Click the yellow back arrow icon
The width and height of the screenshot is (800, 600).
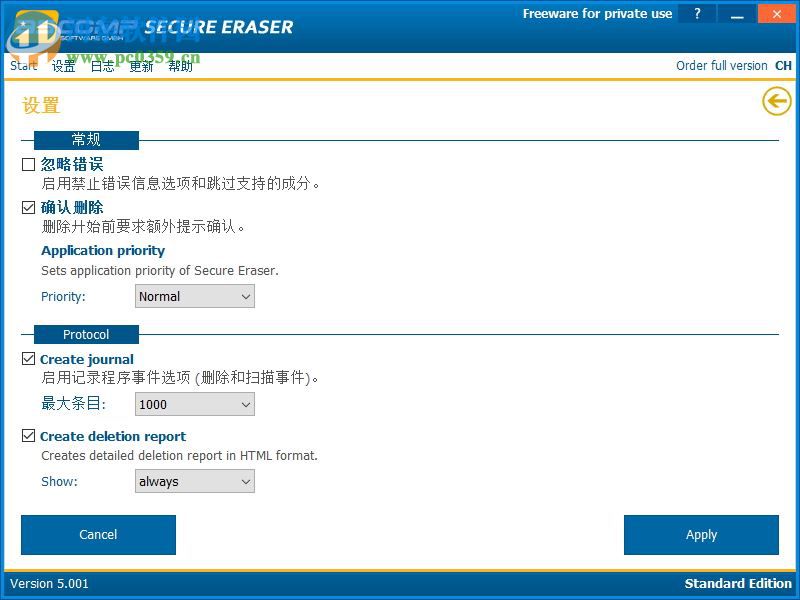click(x=776, y=101)
